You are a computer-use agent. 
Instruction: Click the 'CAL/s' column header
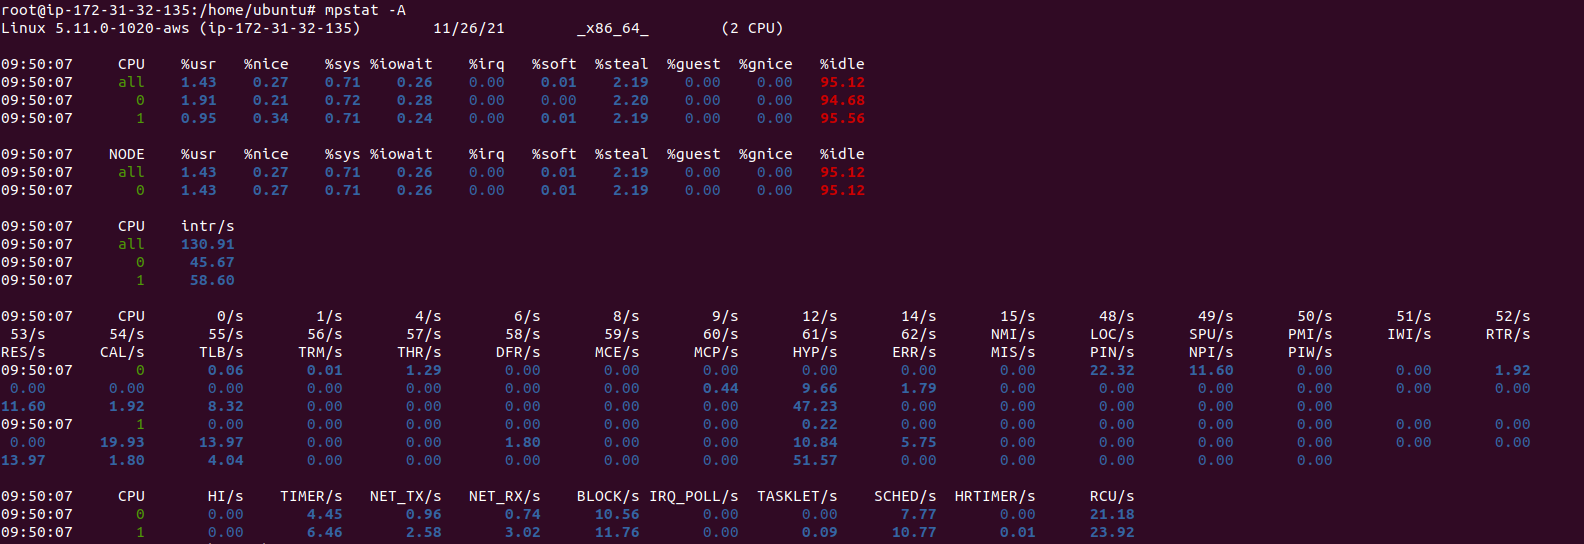[122, 352]
